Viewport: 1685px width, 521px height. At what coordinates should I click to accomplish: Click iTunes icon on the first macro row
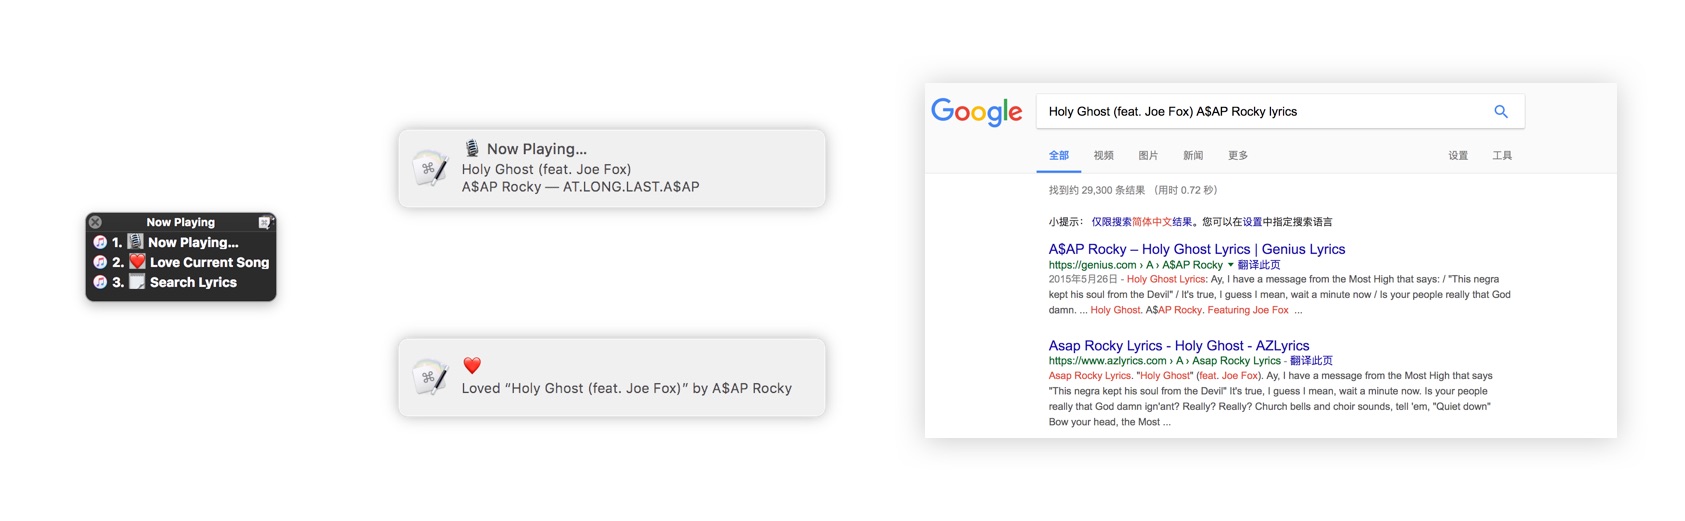coord(100,242)
